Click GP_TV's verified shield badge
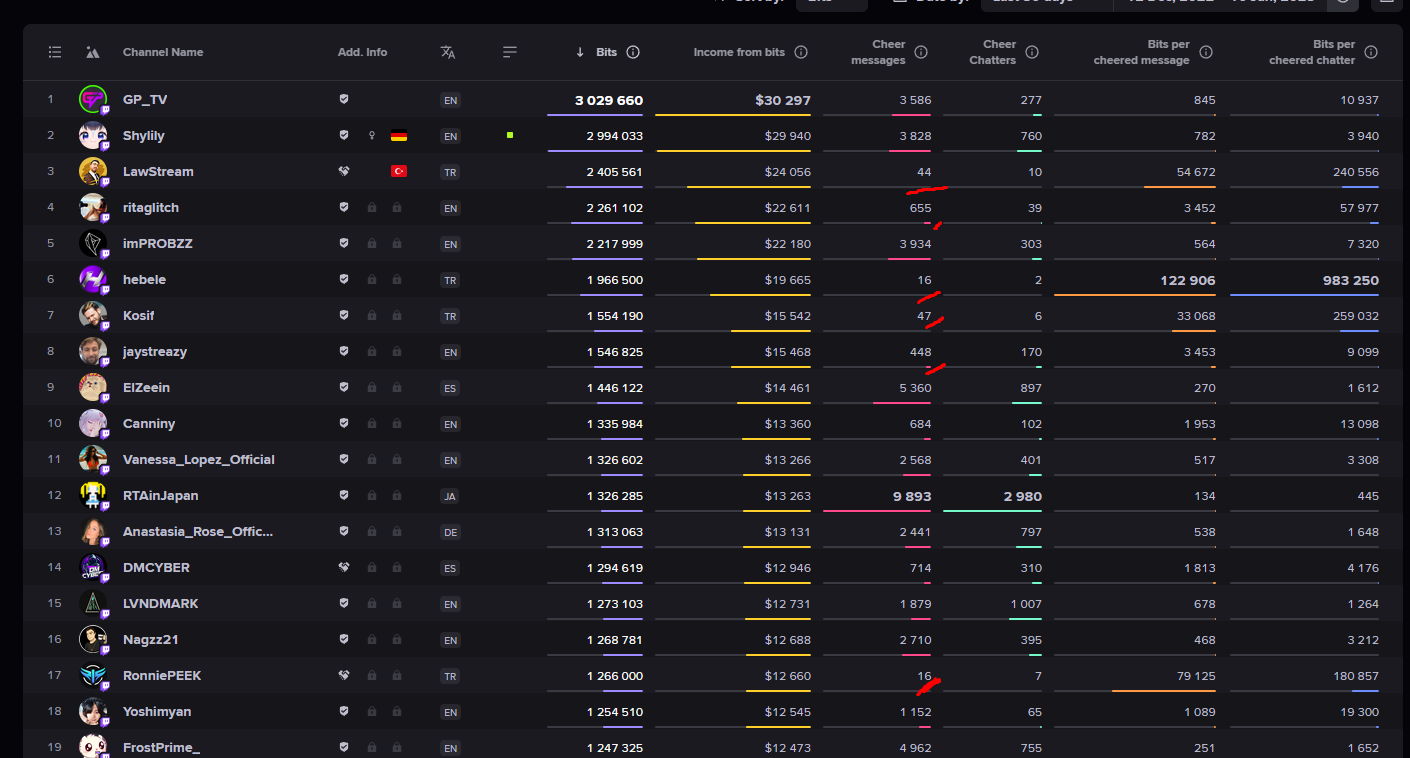1410x758 pixels. pos(344,99)
